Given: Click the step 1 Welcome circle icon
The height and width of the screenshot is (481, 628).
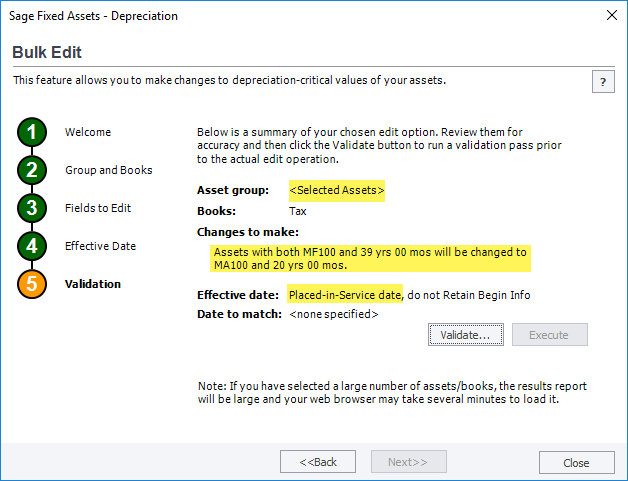Looking at the screenshot, I should [x=32, y=132].
